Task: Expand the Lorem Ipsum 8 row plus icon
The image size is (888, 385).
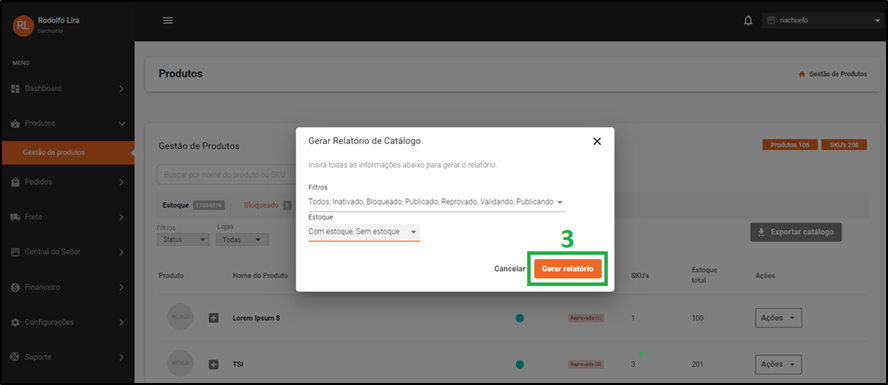Action: tap(214, 318)
